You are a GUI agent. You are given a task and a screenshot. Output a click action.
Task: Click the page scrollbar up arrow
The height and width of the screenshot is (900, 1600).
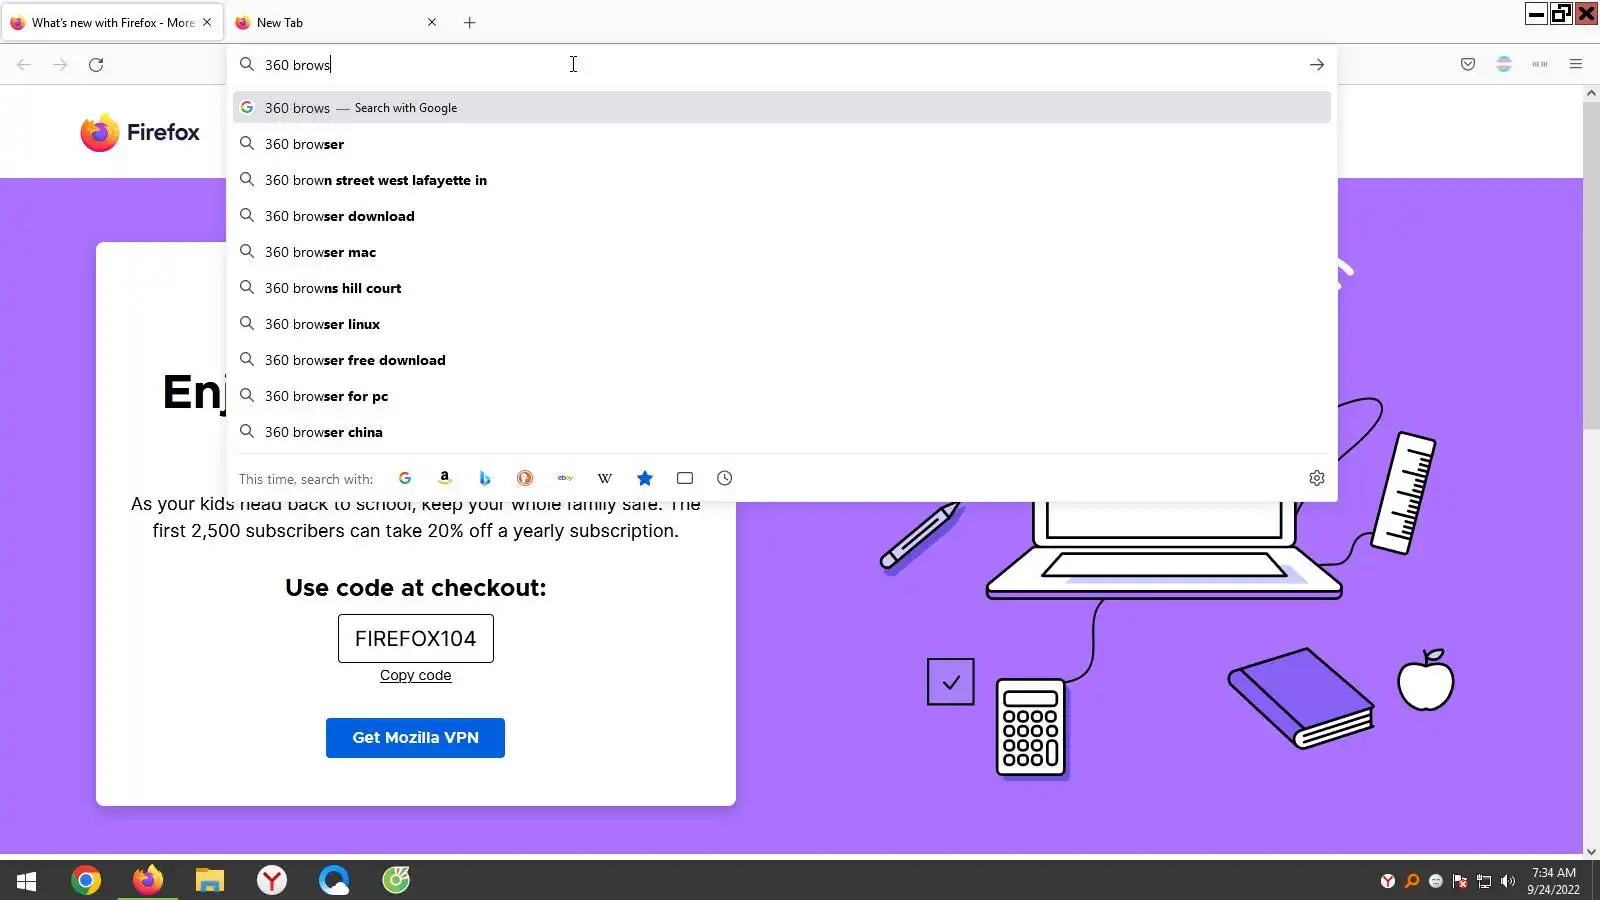click(x=1591, y=93)
